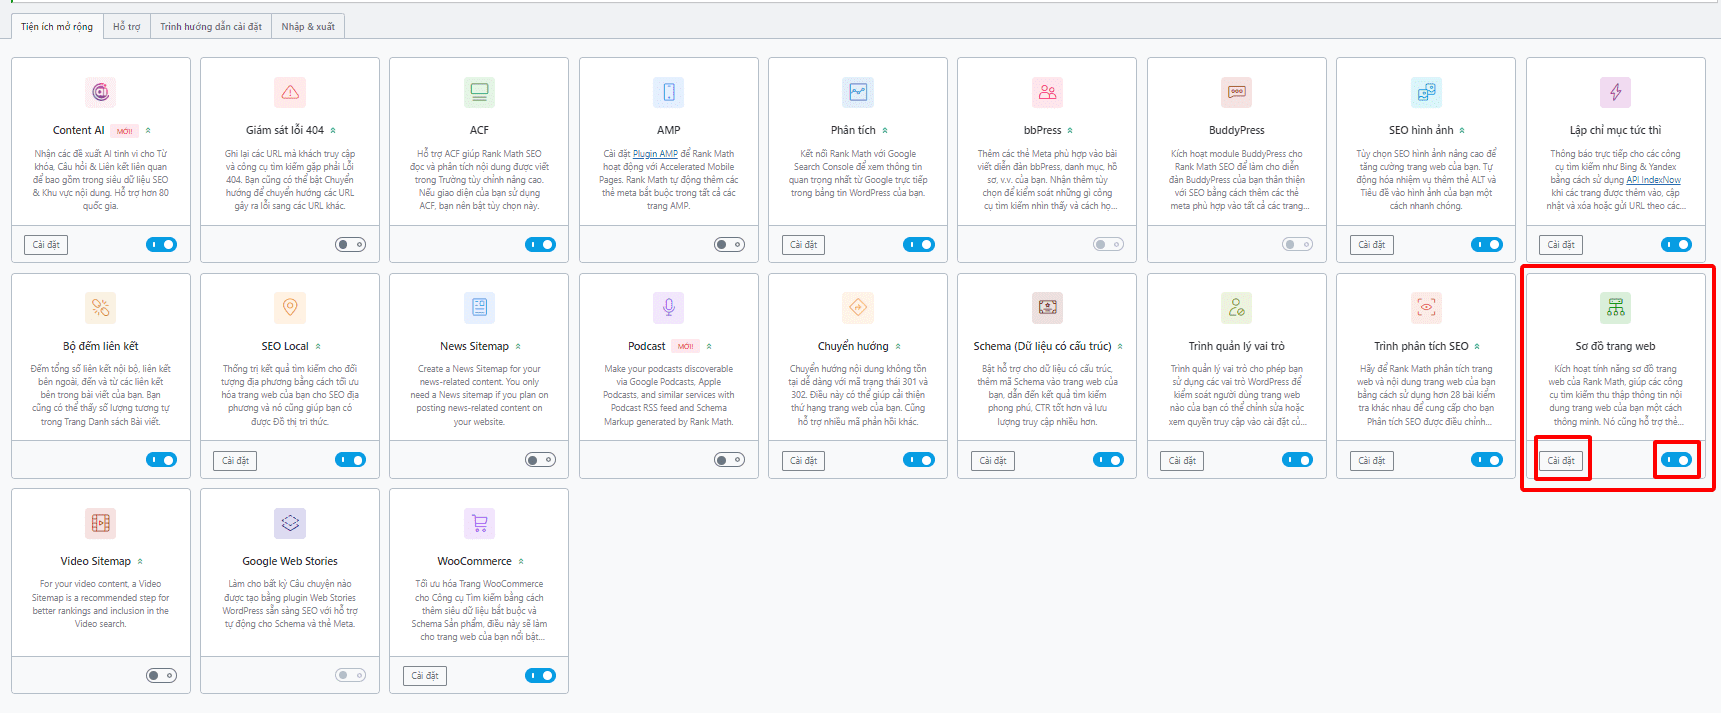Open Cài đặt for WooCommerce
1721x713 pixels.
(x=425, y=675)
